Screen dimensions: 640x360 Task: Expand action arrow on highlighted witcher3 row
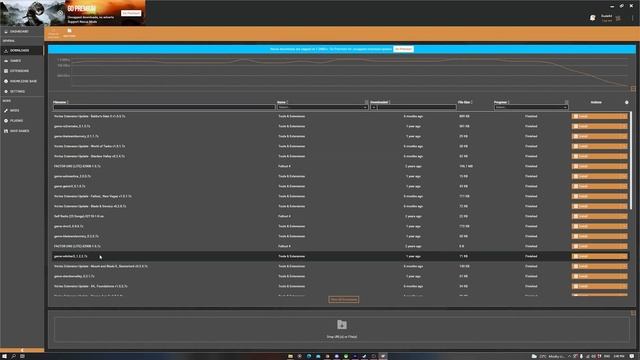click(x=625, y=256)
